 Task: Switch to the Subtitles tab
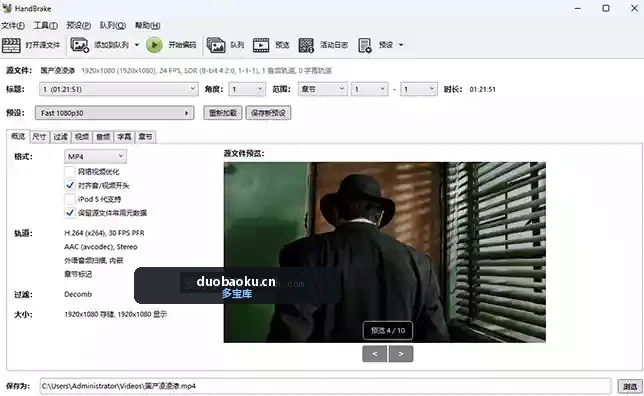click(124, 137)
